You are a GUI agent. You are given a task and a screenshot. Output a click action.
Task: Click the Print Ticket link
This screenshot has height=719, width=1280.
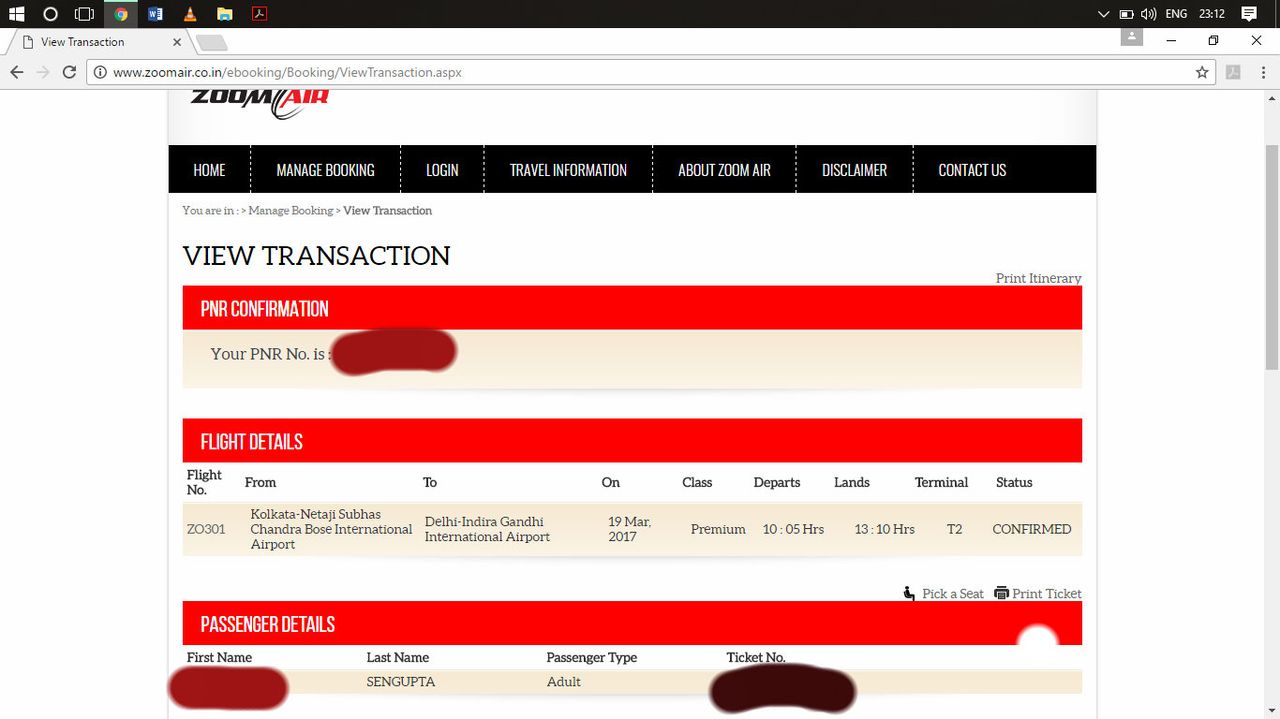pyautogui.click(x=1046, y=594)
